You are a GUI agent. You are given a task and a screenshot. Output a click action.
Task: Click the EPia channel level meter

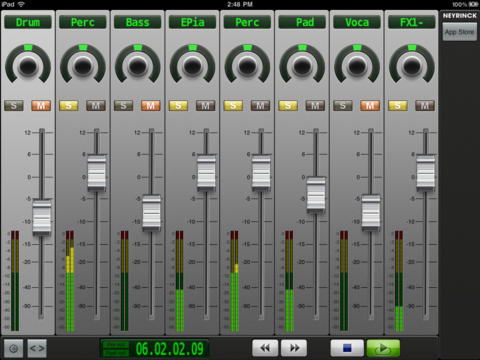[179, 281]
